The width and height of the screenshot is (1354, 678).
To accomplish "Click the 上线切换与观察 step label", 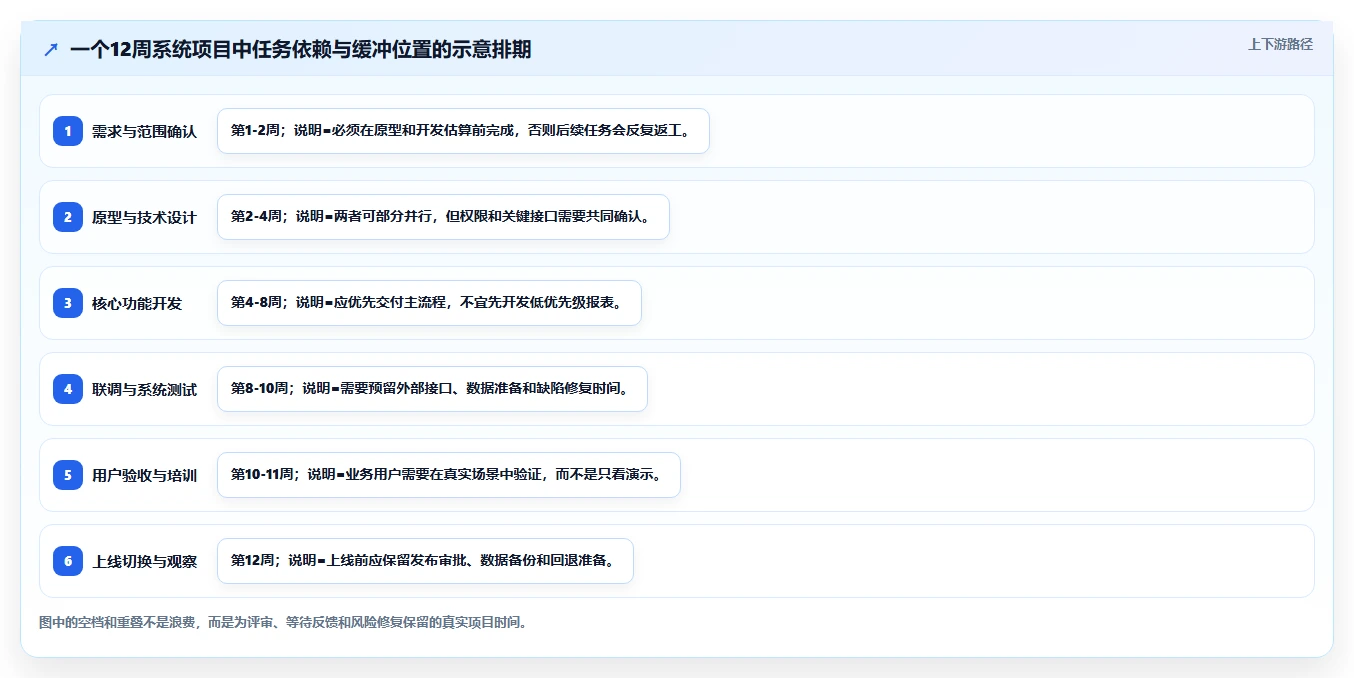I will click(144, 561).
